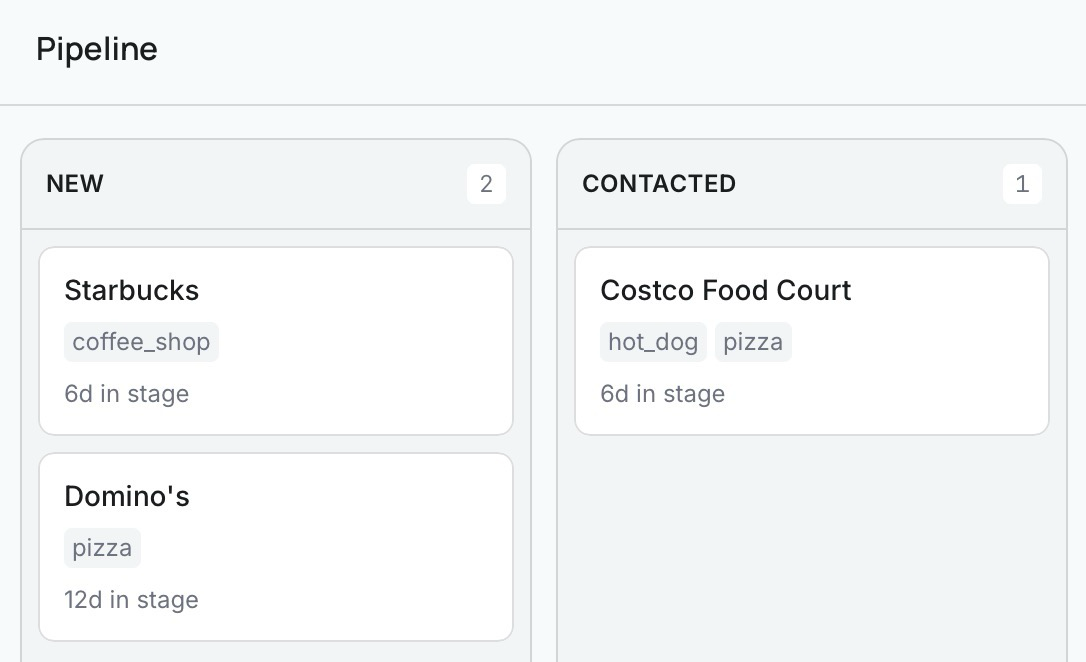Click the pizza tag on Domino's
This screenshot has height=662, width=1086.
[x=102, y=547]
